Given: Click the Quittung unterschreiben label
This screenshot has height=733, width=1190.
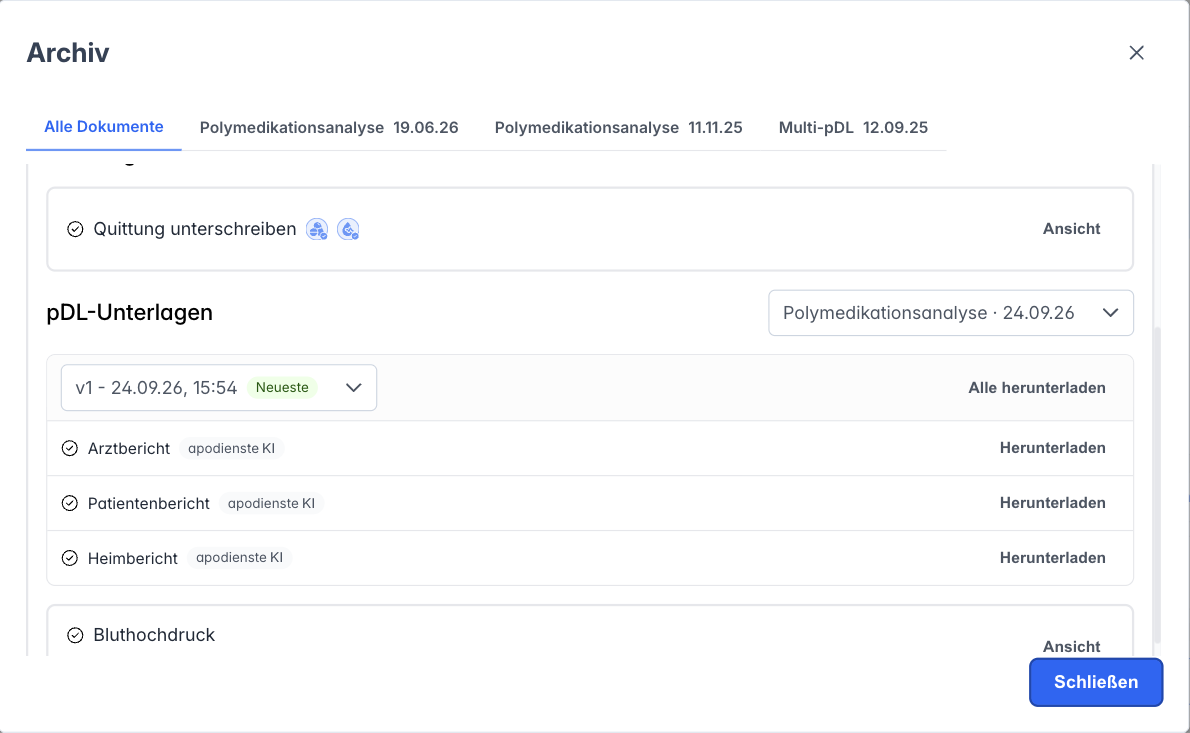Looking at the screenshot, I should tap(195, 229).
